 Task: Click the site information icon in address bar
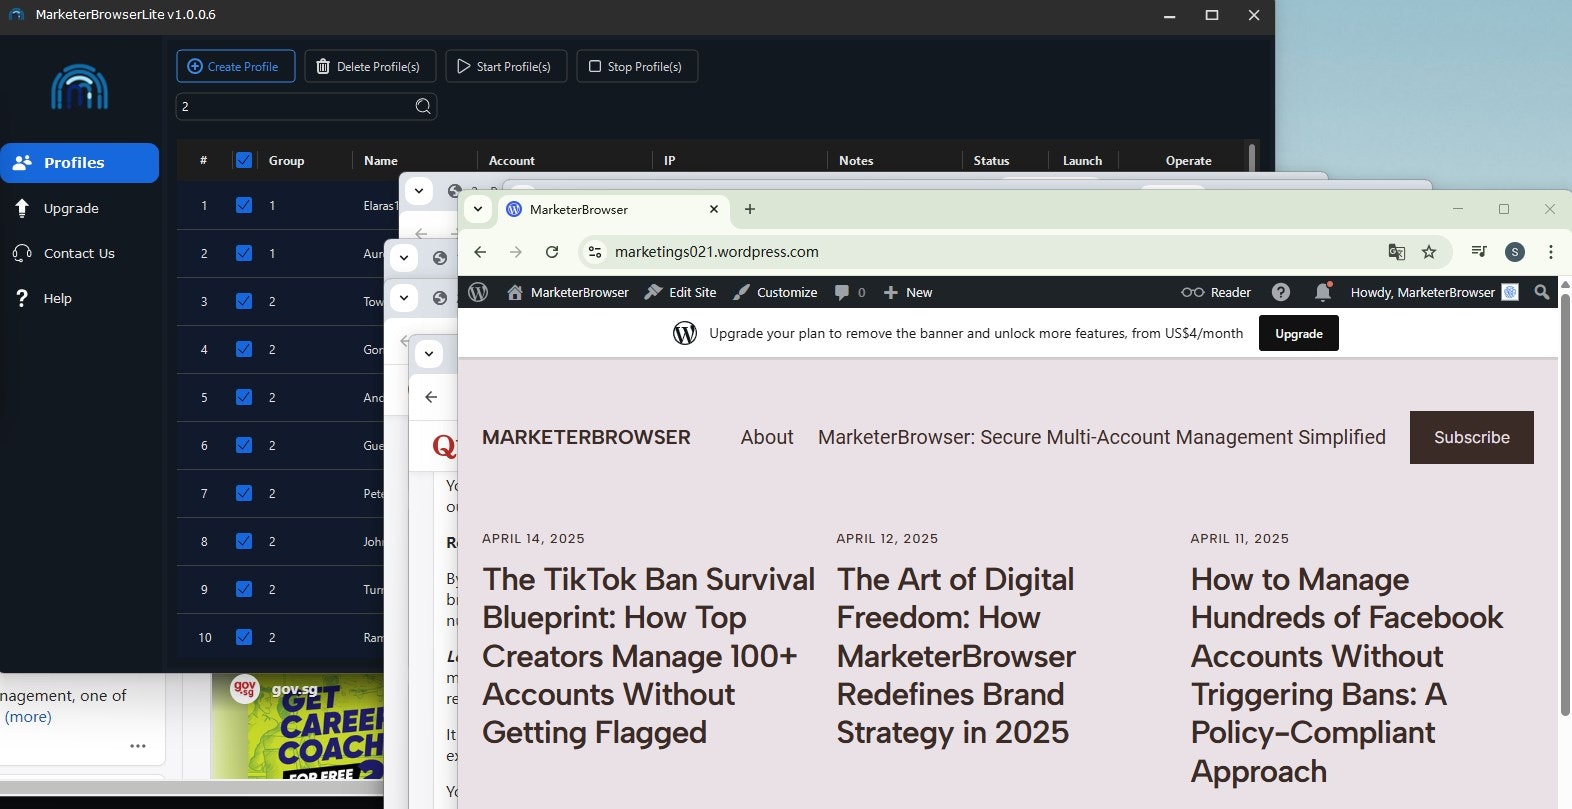(595, 252)
